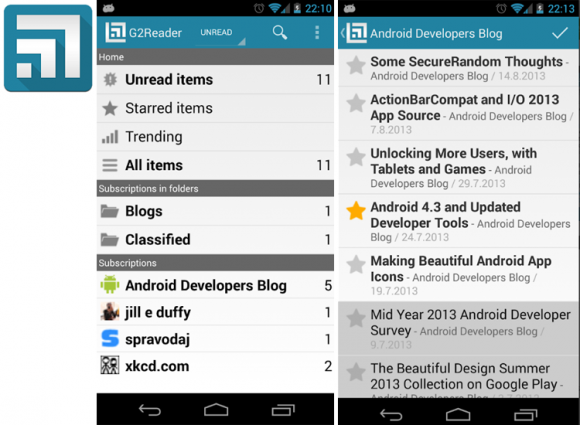
Task: Unstar the Android 4.3 and Updated Developer Tools article
Action: coord(356,210)
